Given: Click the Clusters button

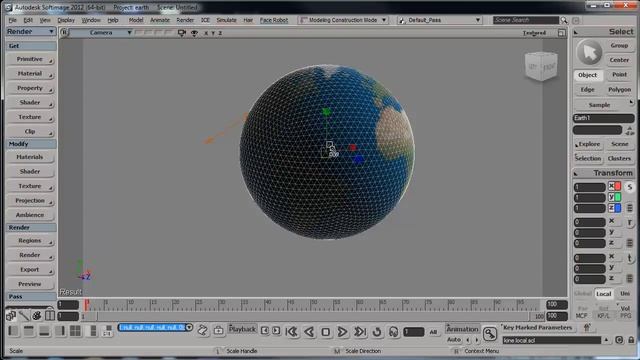Looking at the screenshot, I should coord(620,159).
